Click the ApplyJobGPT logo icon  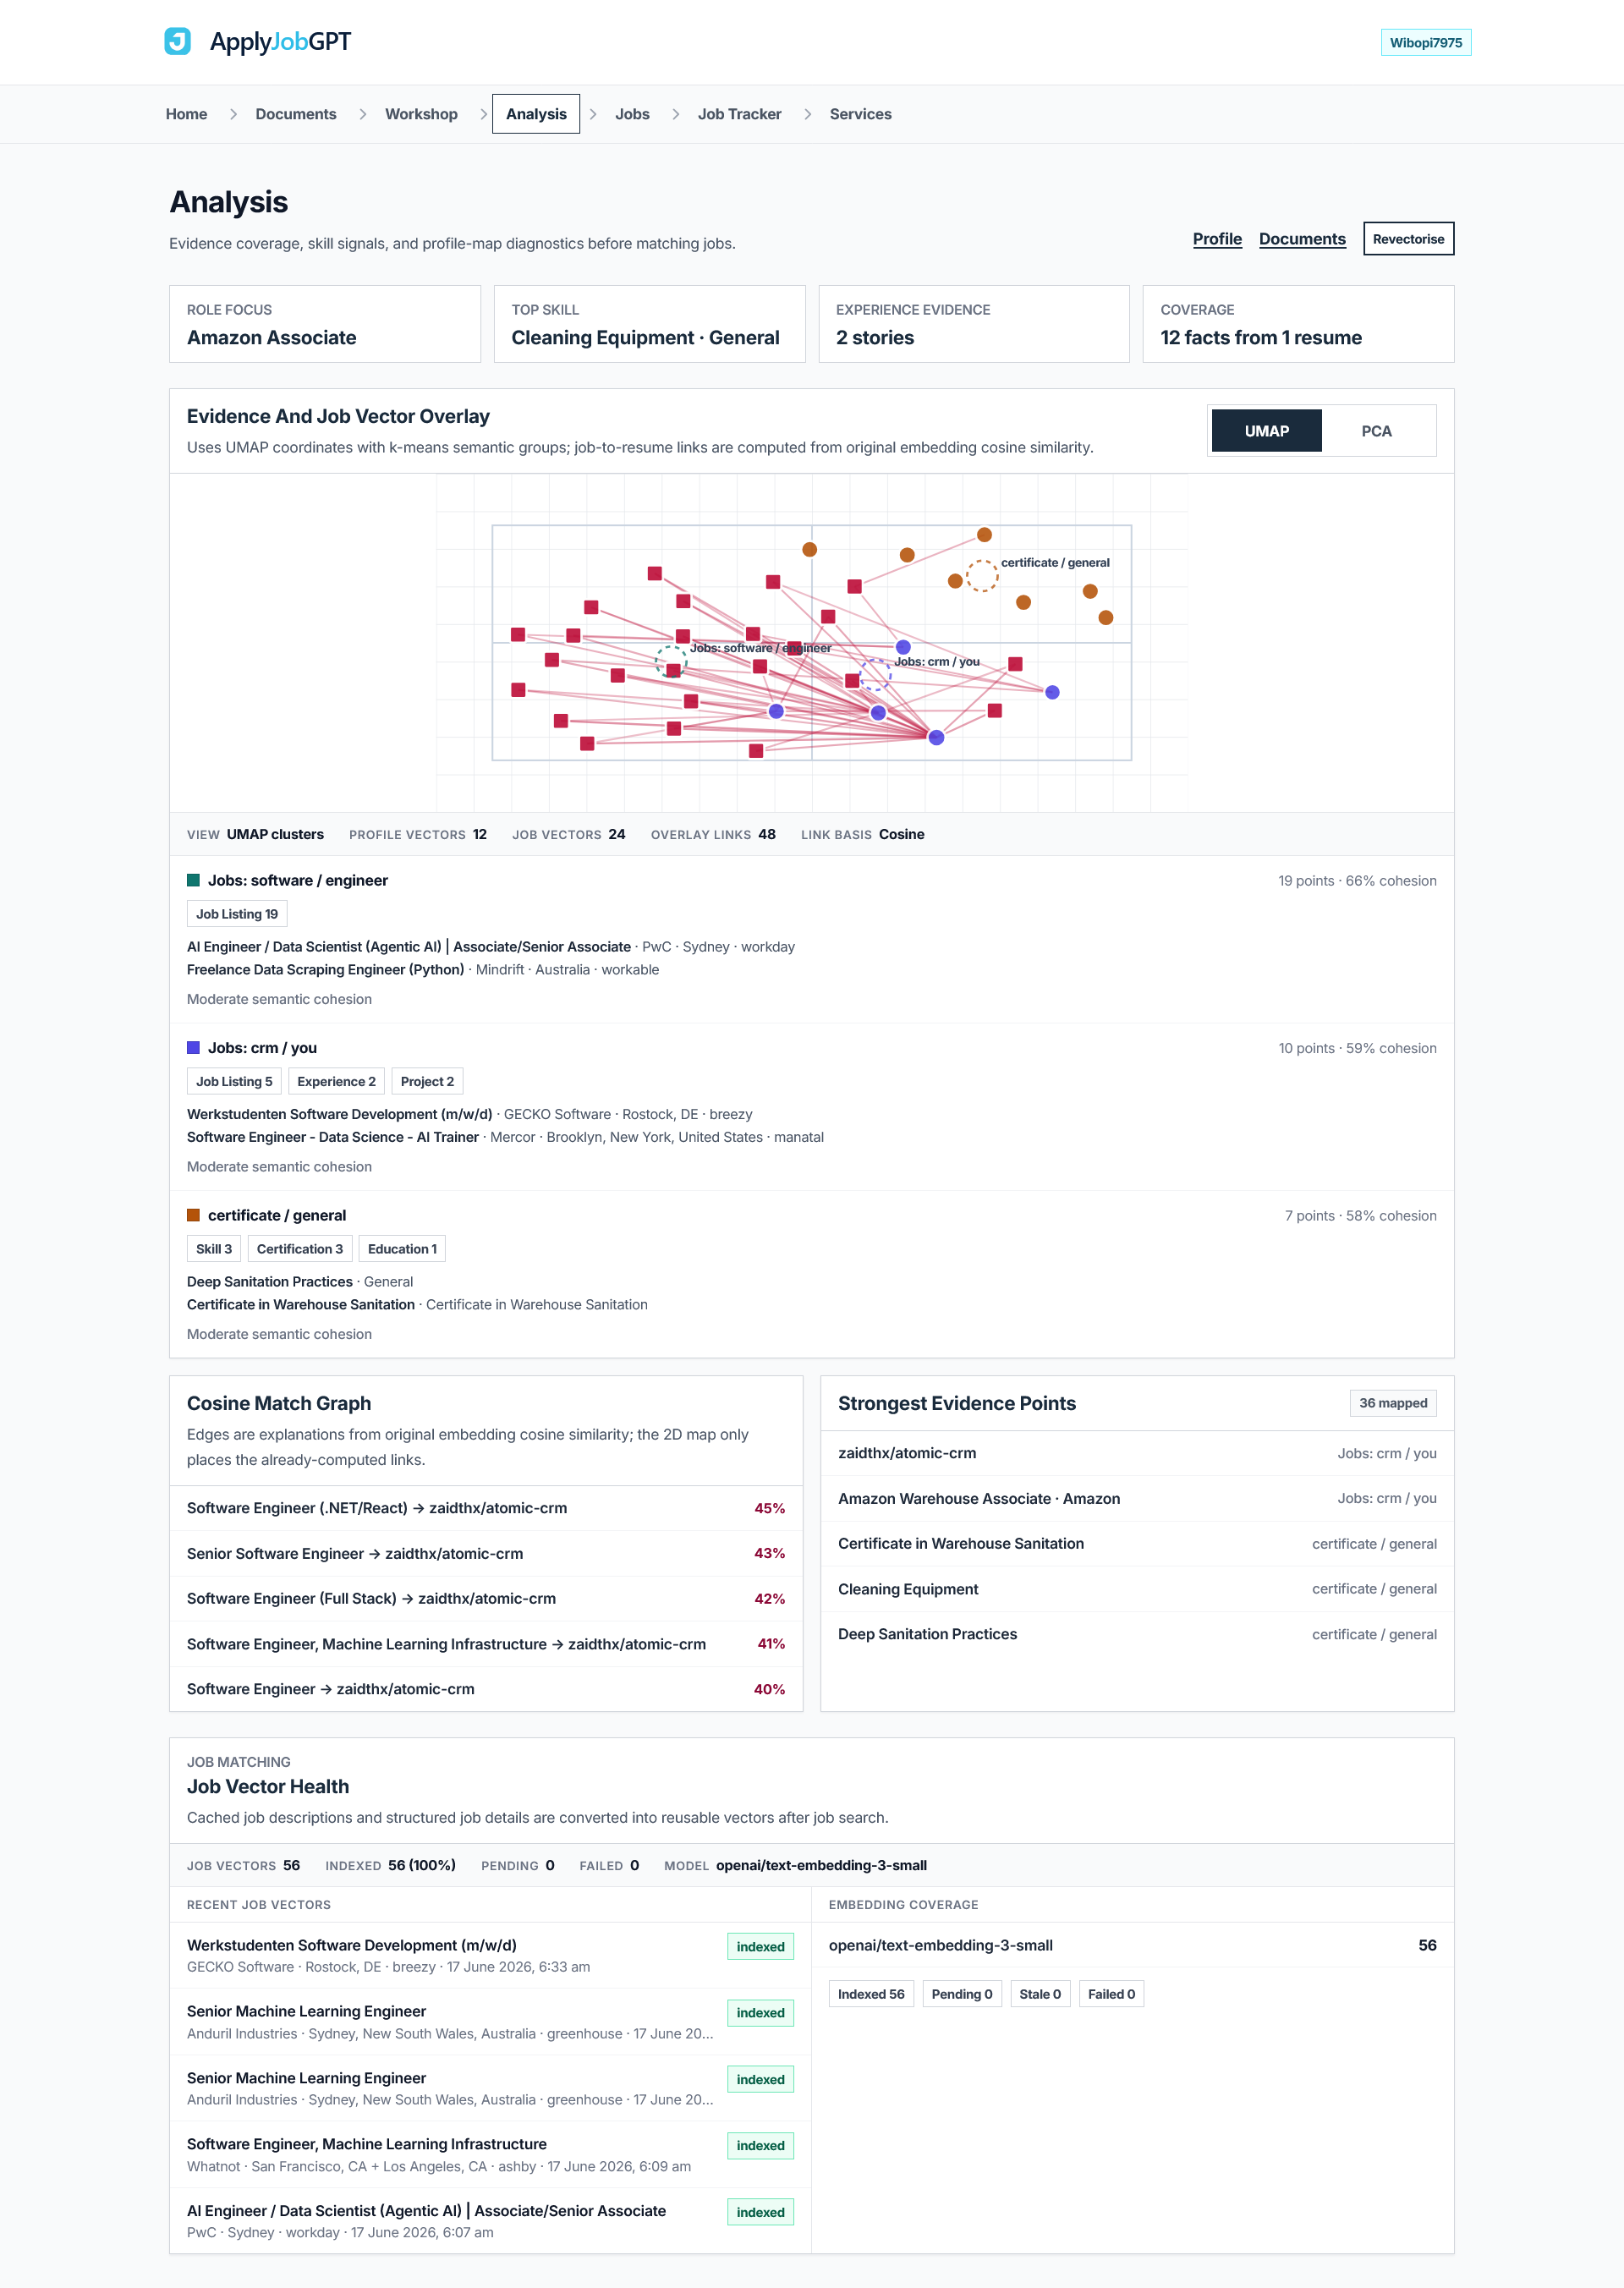click(x=178, y=41)
